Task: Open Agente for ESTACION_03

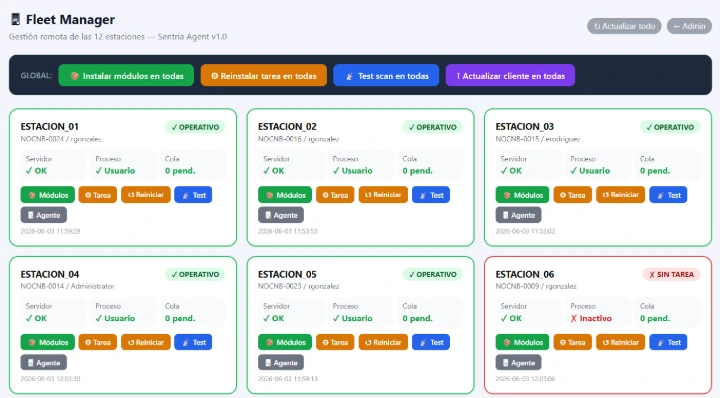Action: (518, 215)
